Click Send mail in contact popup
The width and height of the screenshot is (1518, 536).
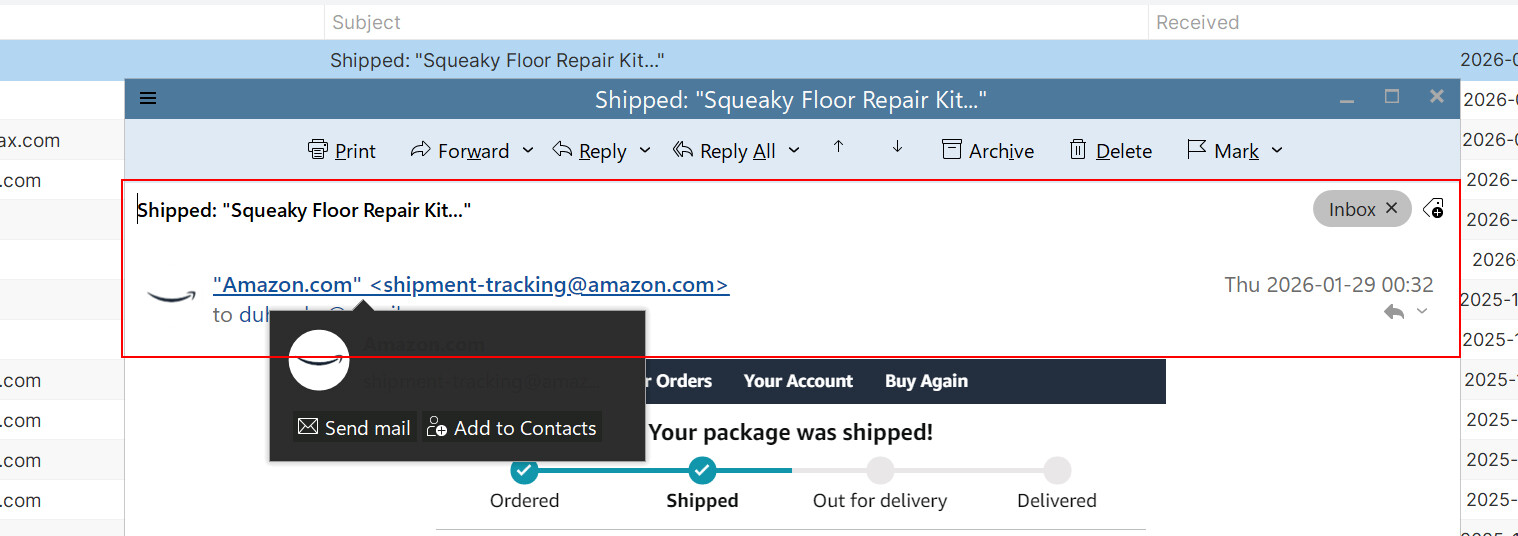point(354,428)
